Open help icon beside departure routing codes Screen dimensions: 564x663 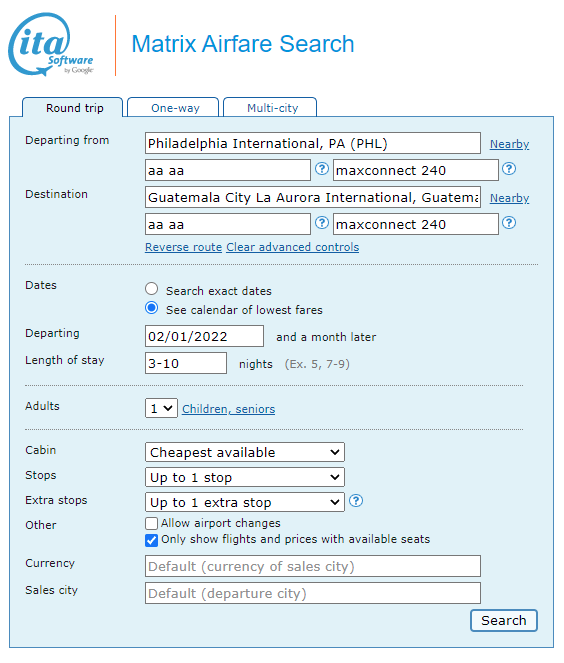[x=322, y=169]
